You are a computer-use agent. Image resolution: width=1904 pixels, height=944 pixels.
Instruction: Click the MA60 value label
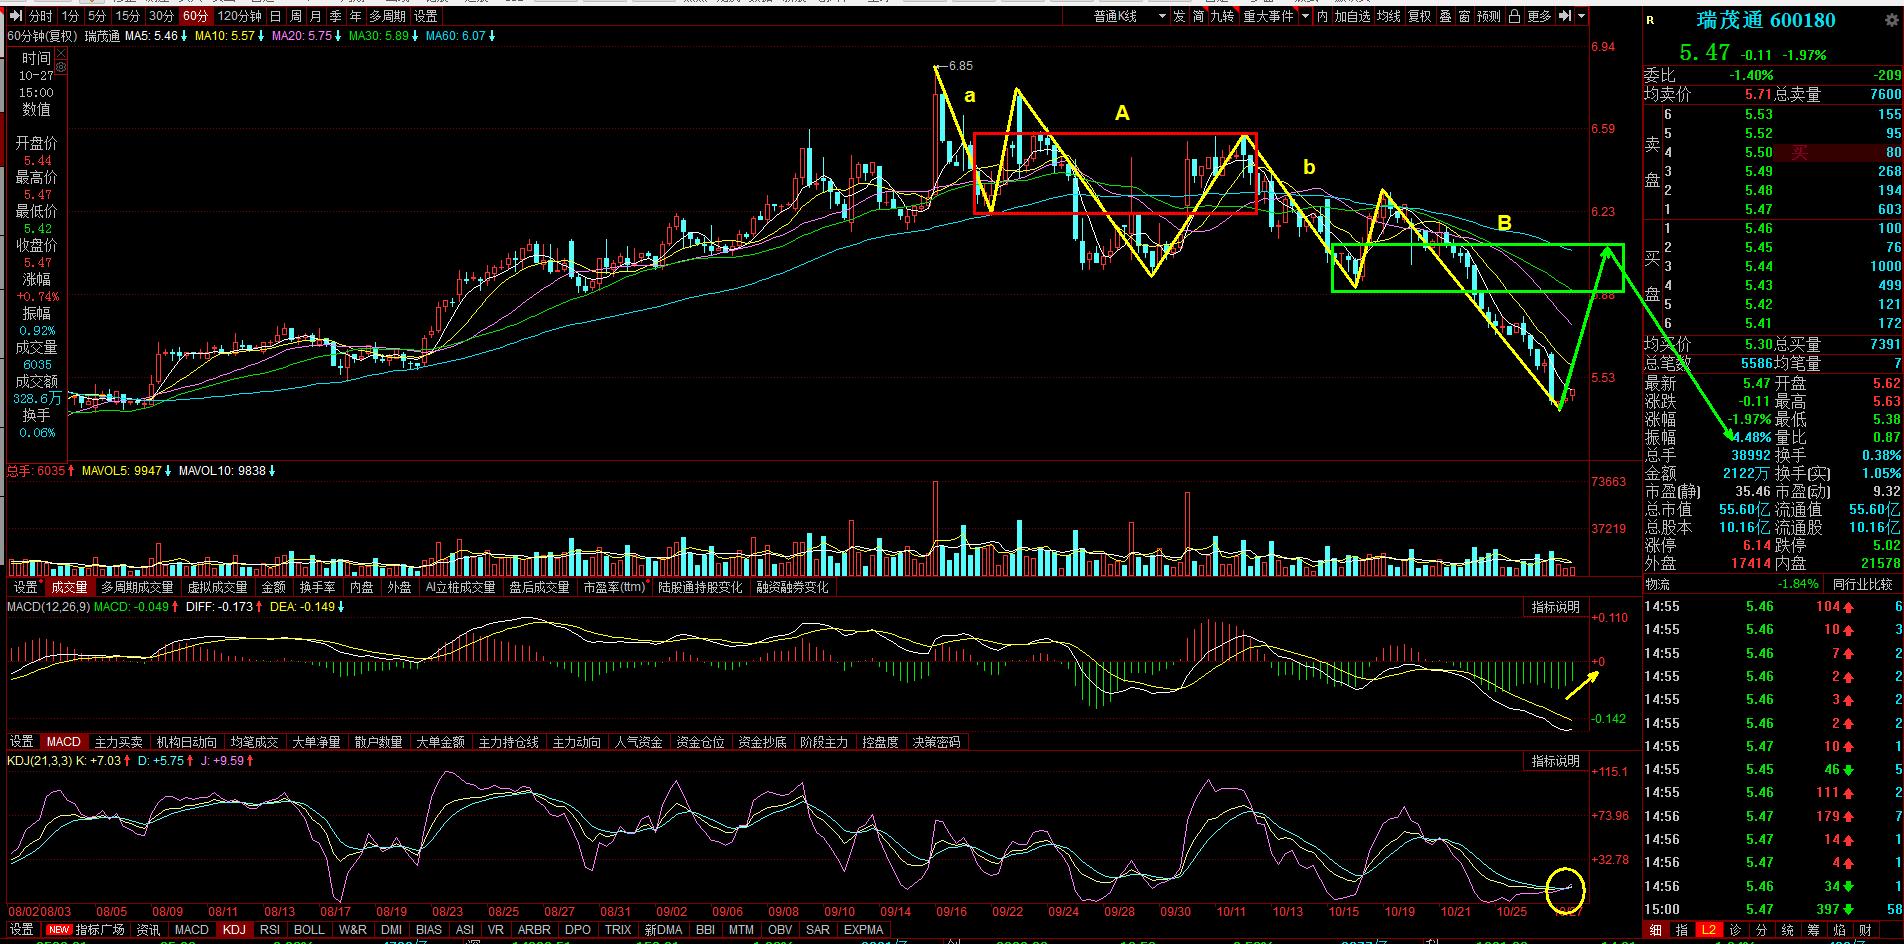pyautogui.click(x=455, y=36)
